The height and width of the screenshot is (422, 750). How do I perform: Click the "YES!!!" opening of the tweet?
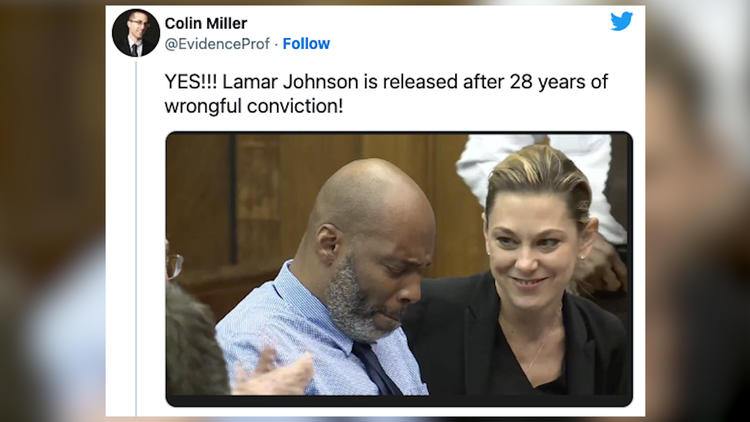[191, 81]
